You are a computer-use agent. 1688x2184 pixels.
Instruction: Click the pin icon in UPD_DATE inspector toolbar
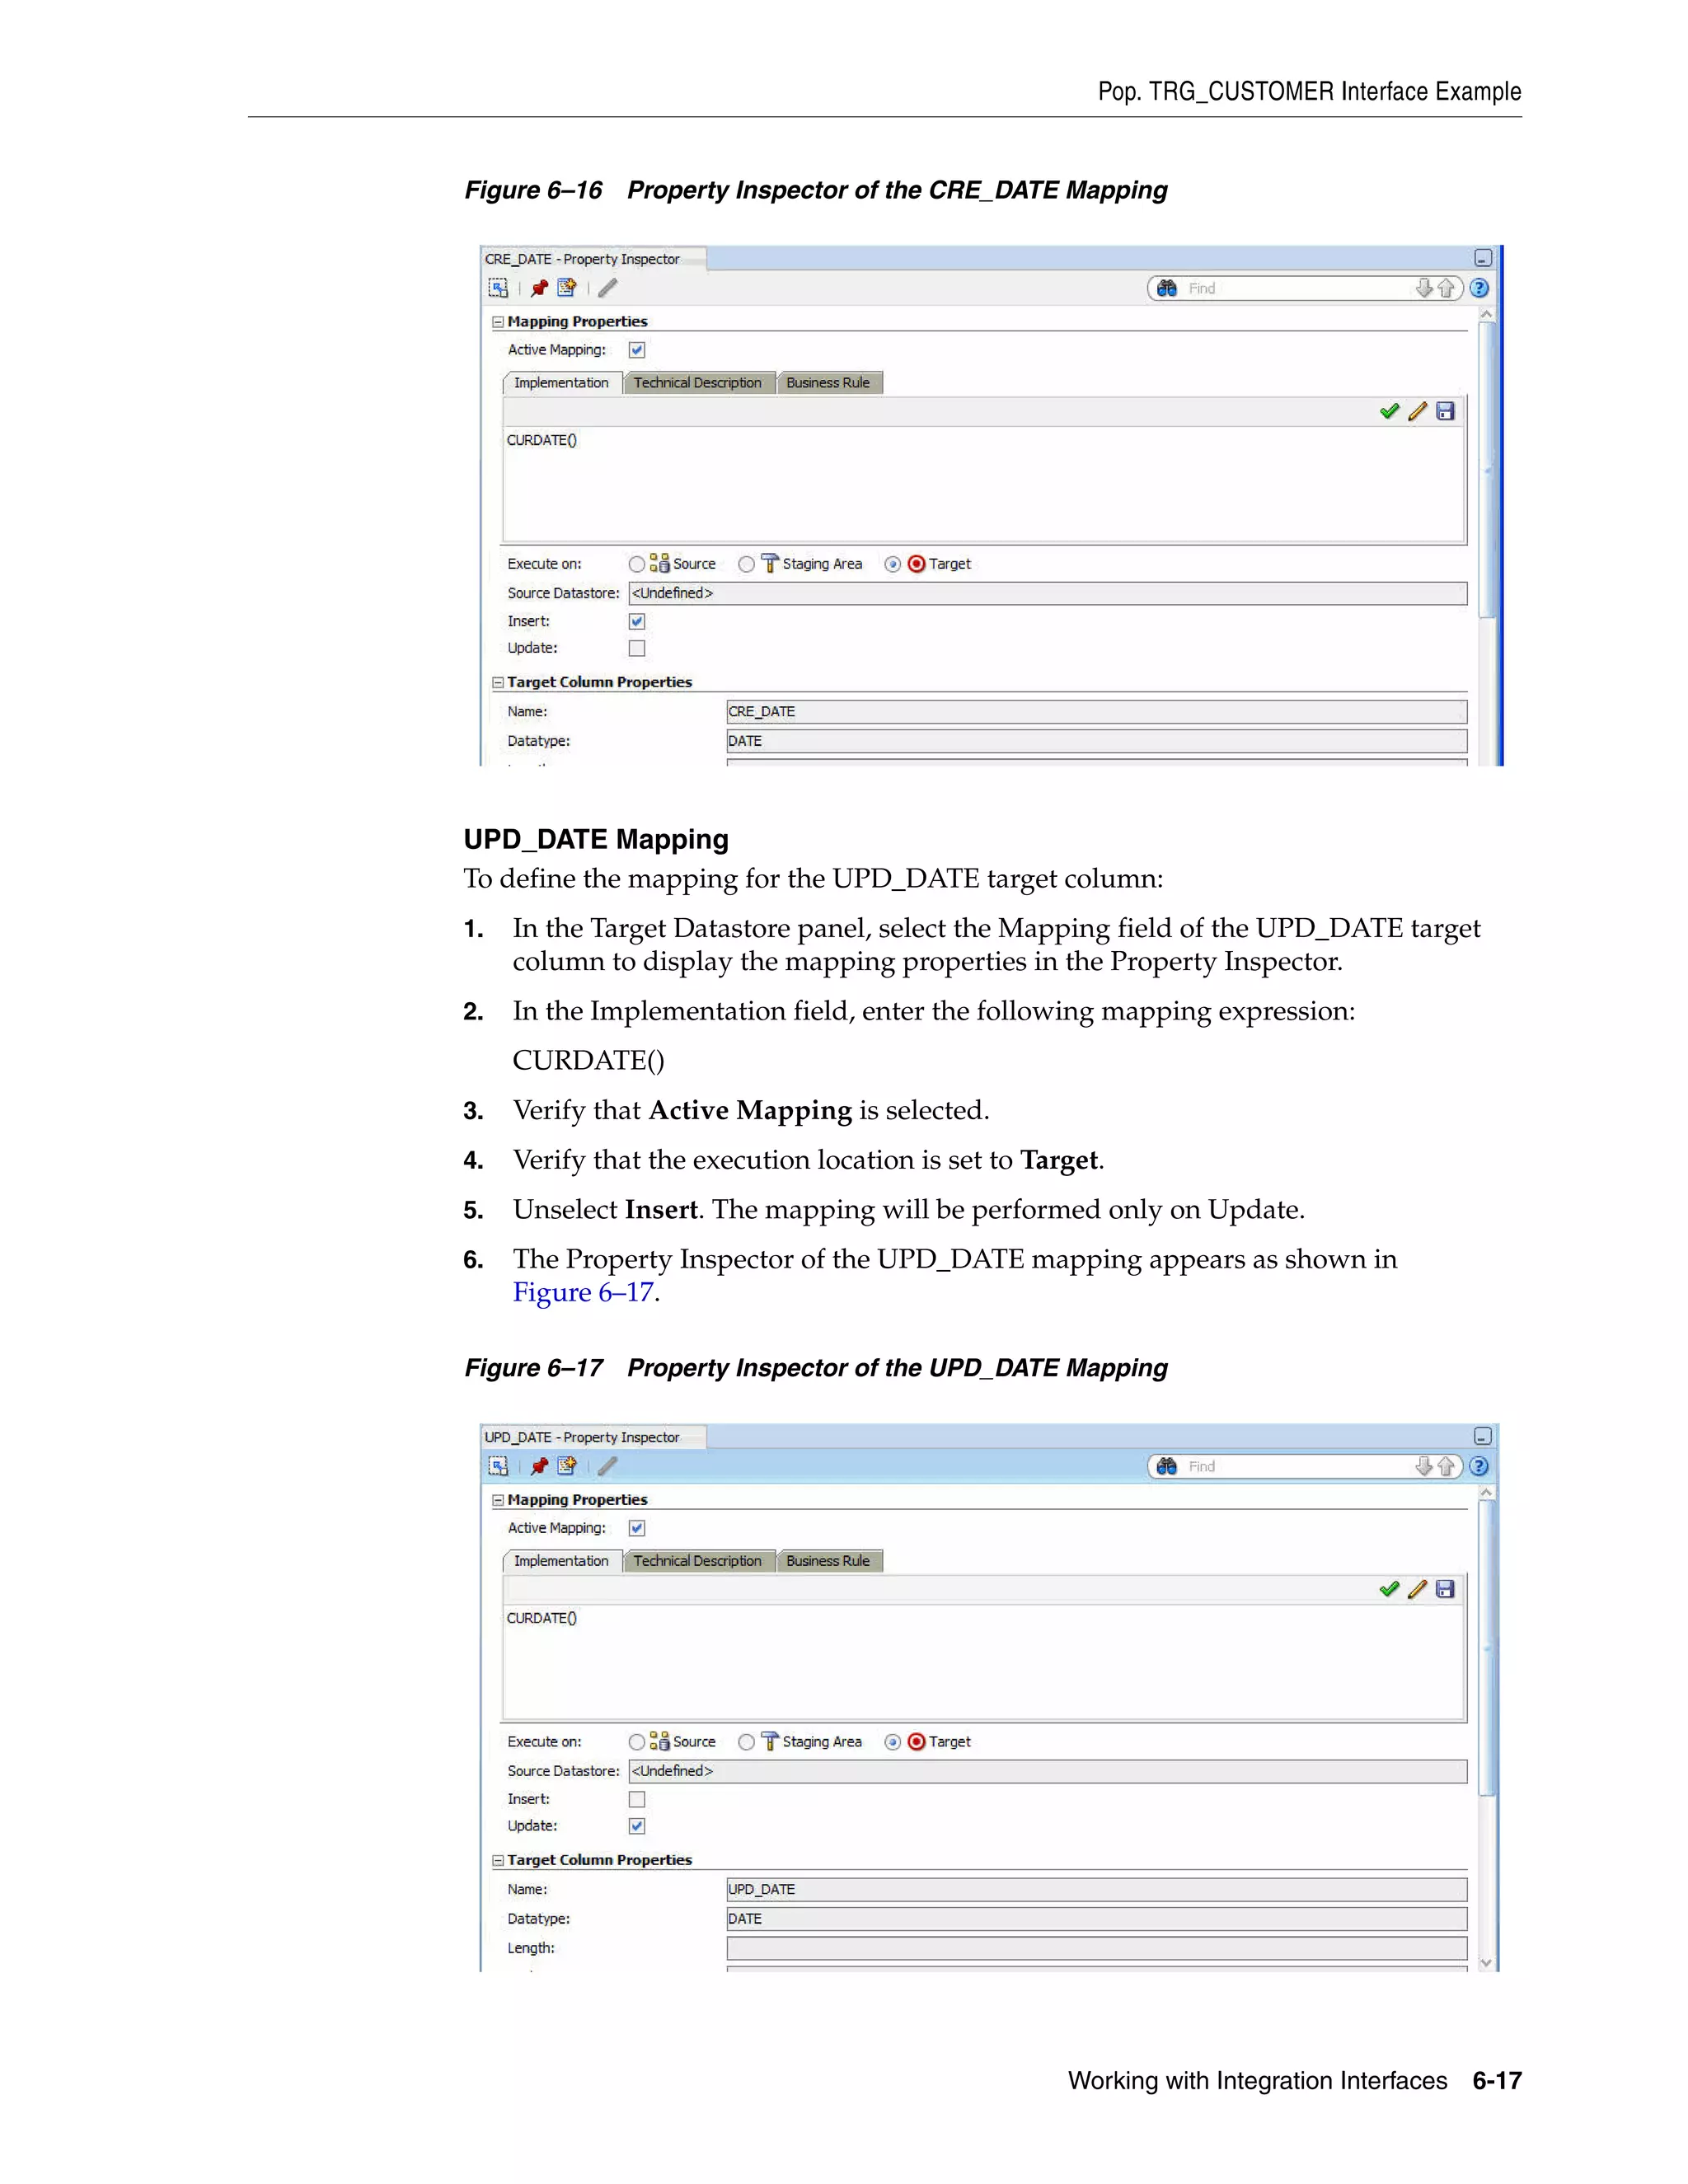(539, 1466)
